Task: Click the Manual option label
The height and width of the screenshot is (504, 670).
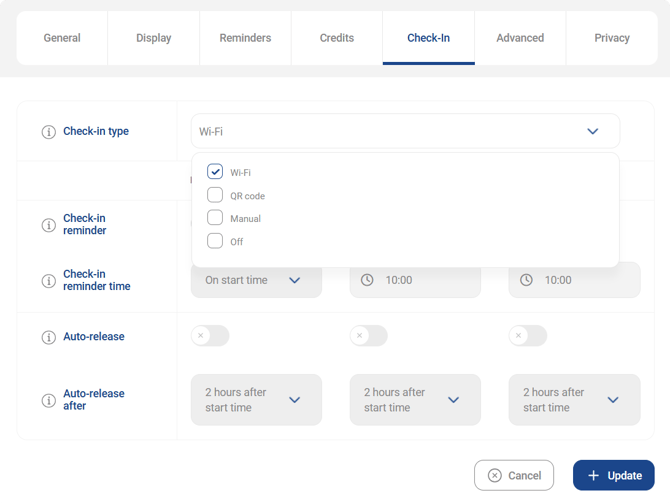Action: coord(245,219)
